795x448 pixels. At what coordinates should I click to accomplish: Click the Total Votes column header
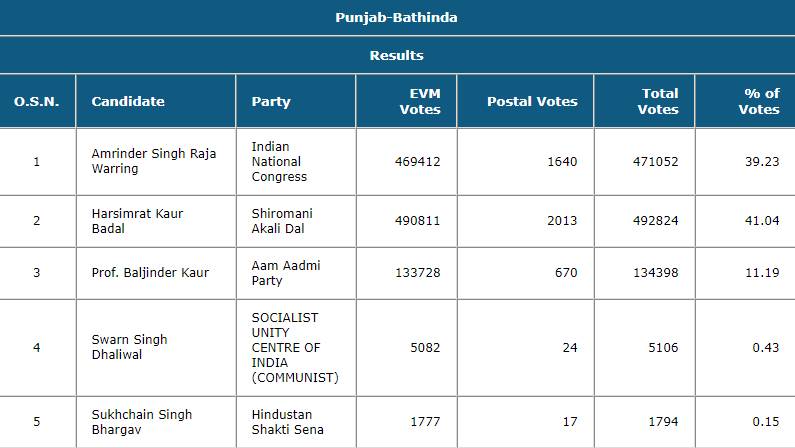658,101
